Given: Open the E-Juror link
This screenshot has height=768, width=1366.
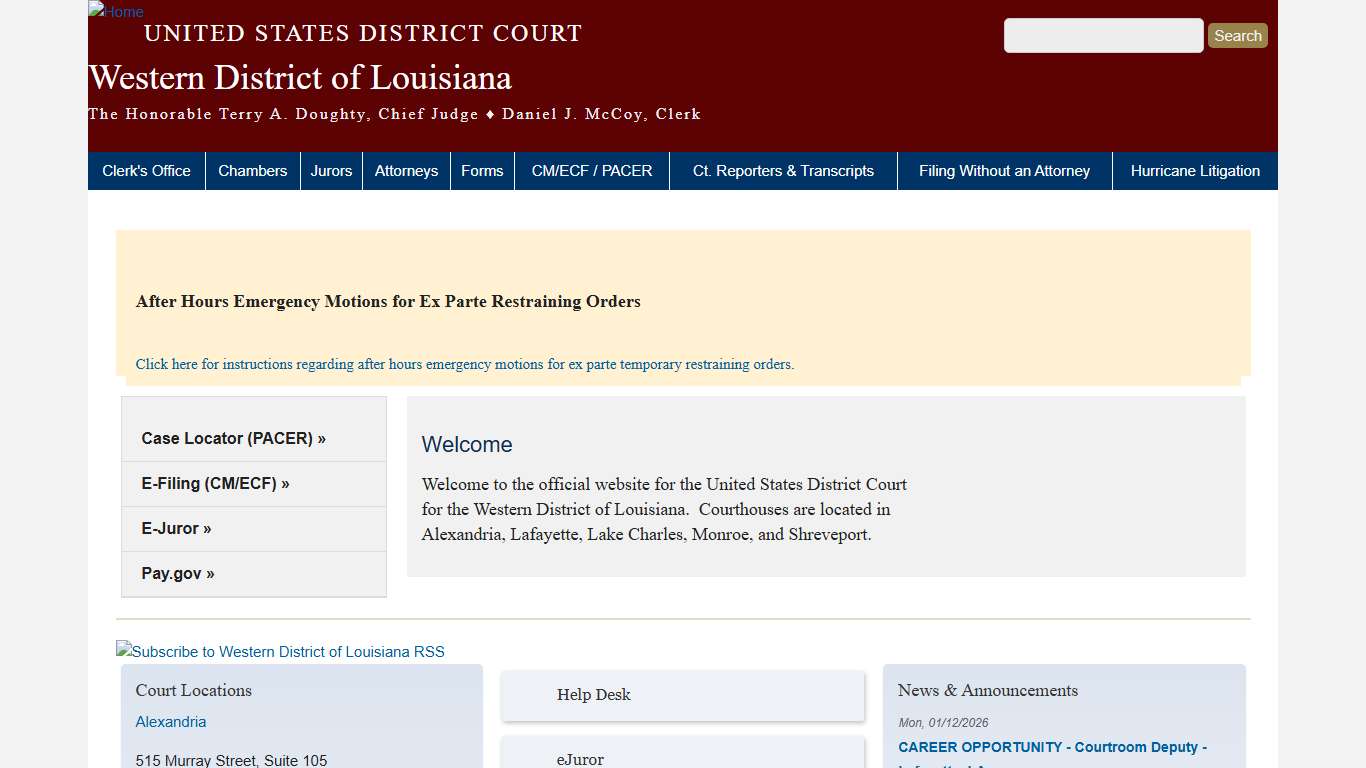Looking at the screenshot, I should coord(176,528).
